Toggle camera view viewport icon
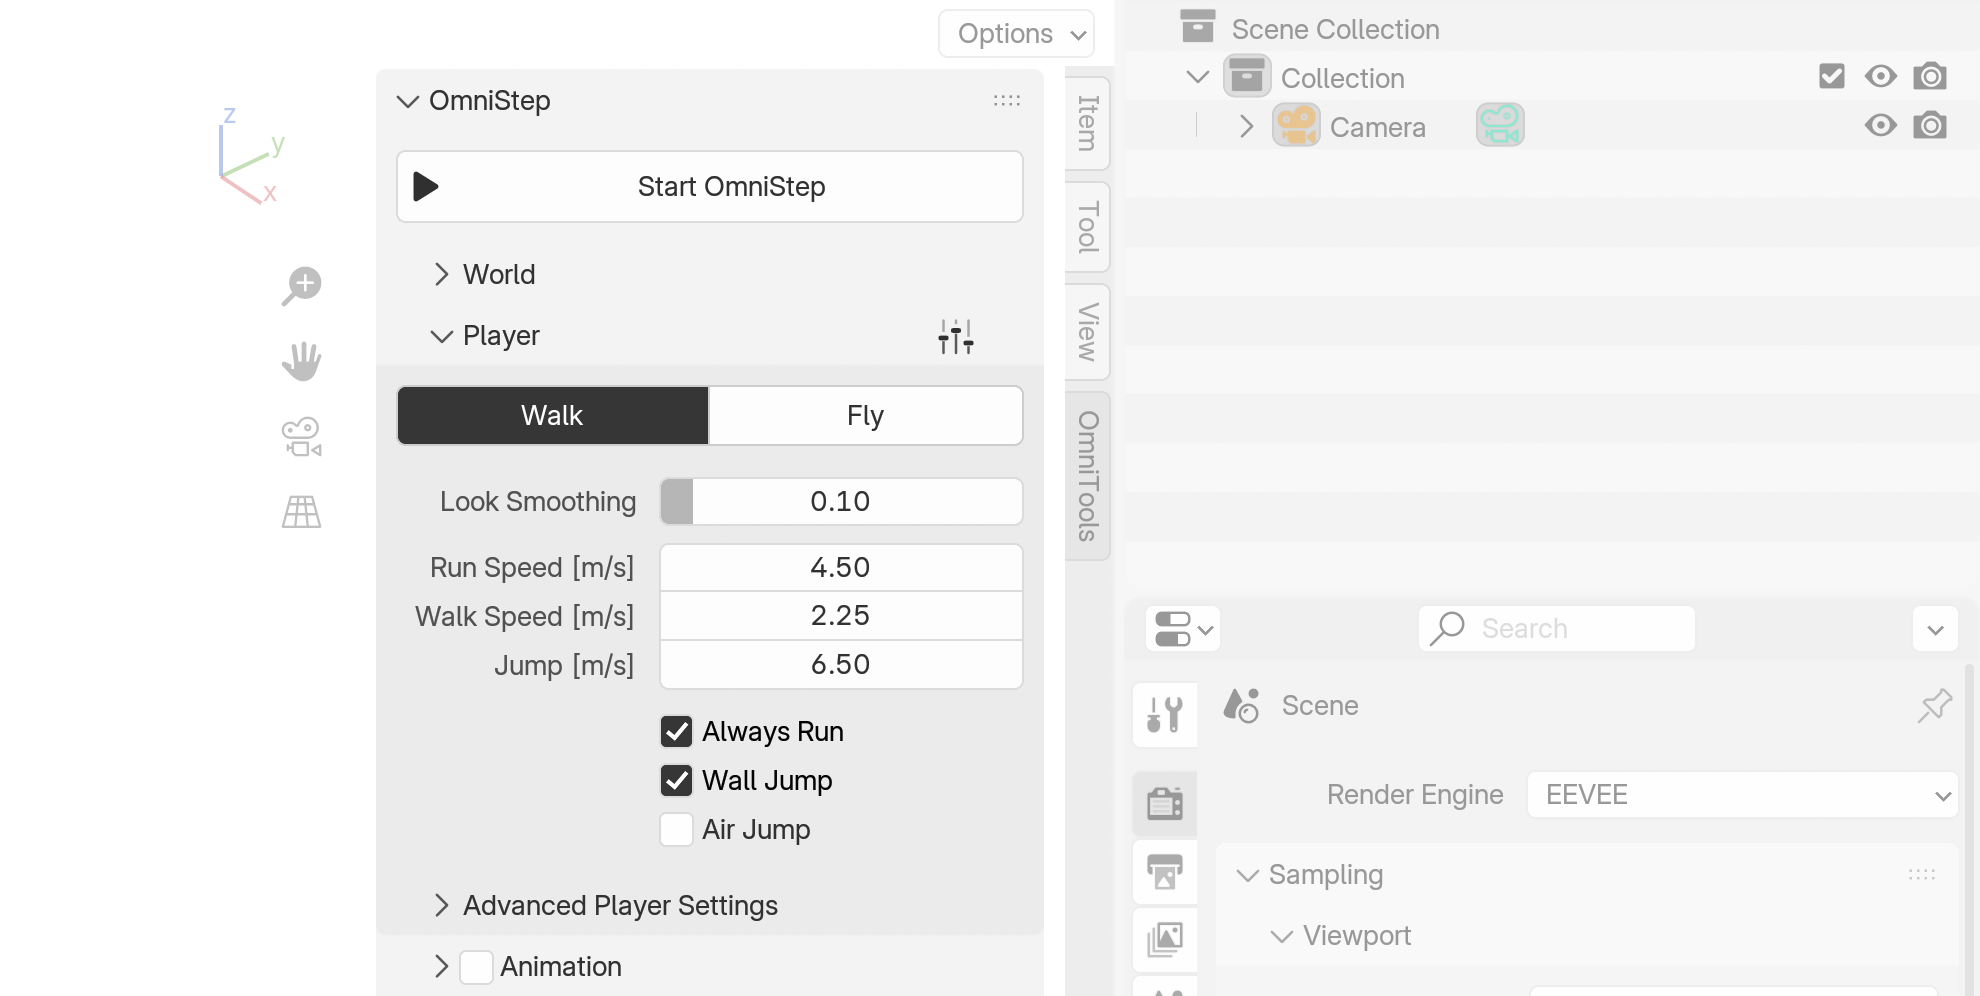Screen dimensions: 1980x996 click(301, 437)
